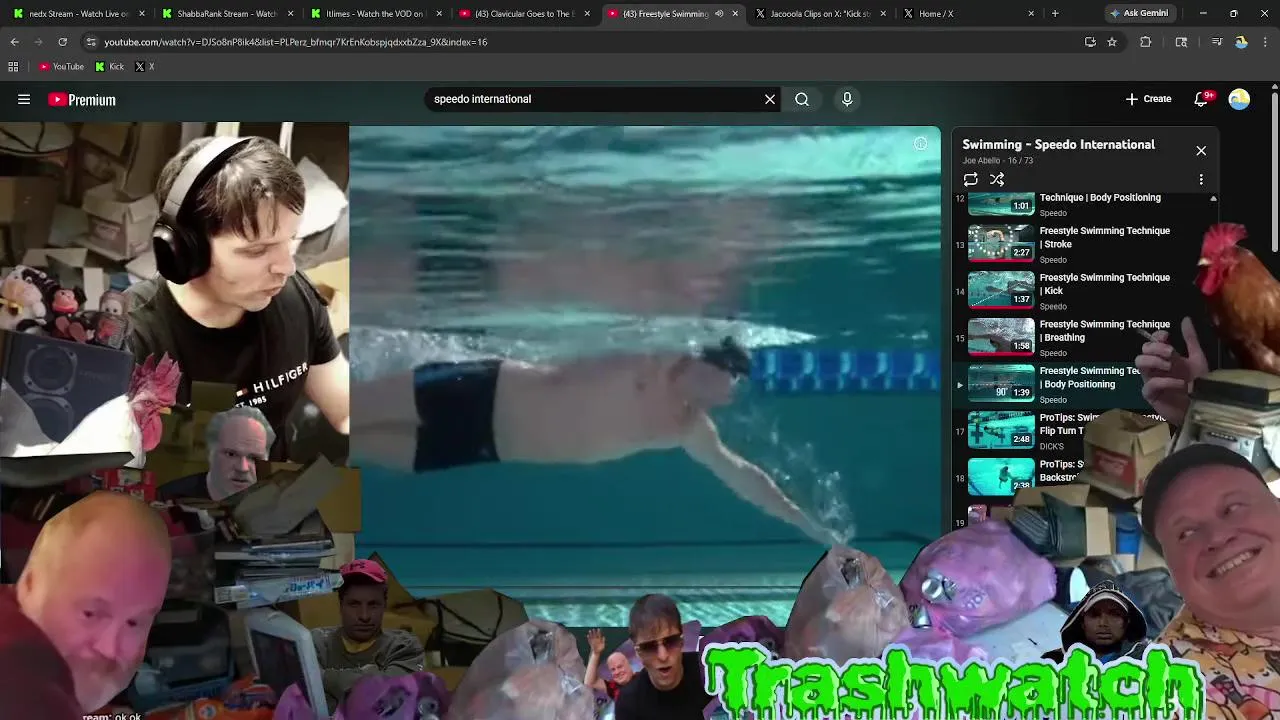Image resolution: width=1280 pixels, height=720 pixels.
Task: Reload the current page
Action: pos(62,42)
